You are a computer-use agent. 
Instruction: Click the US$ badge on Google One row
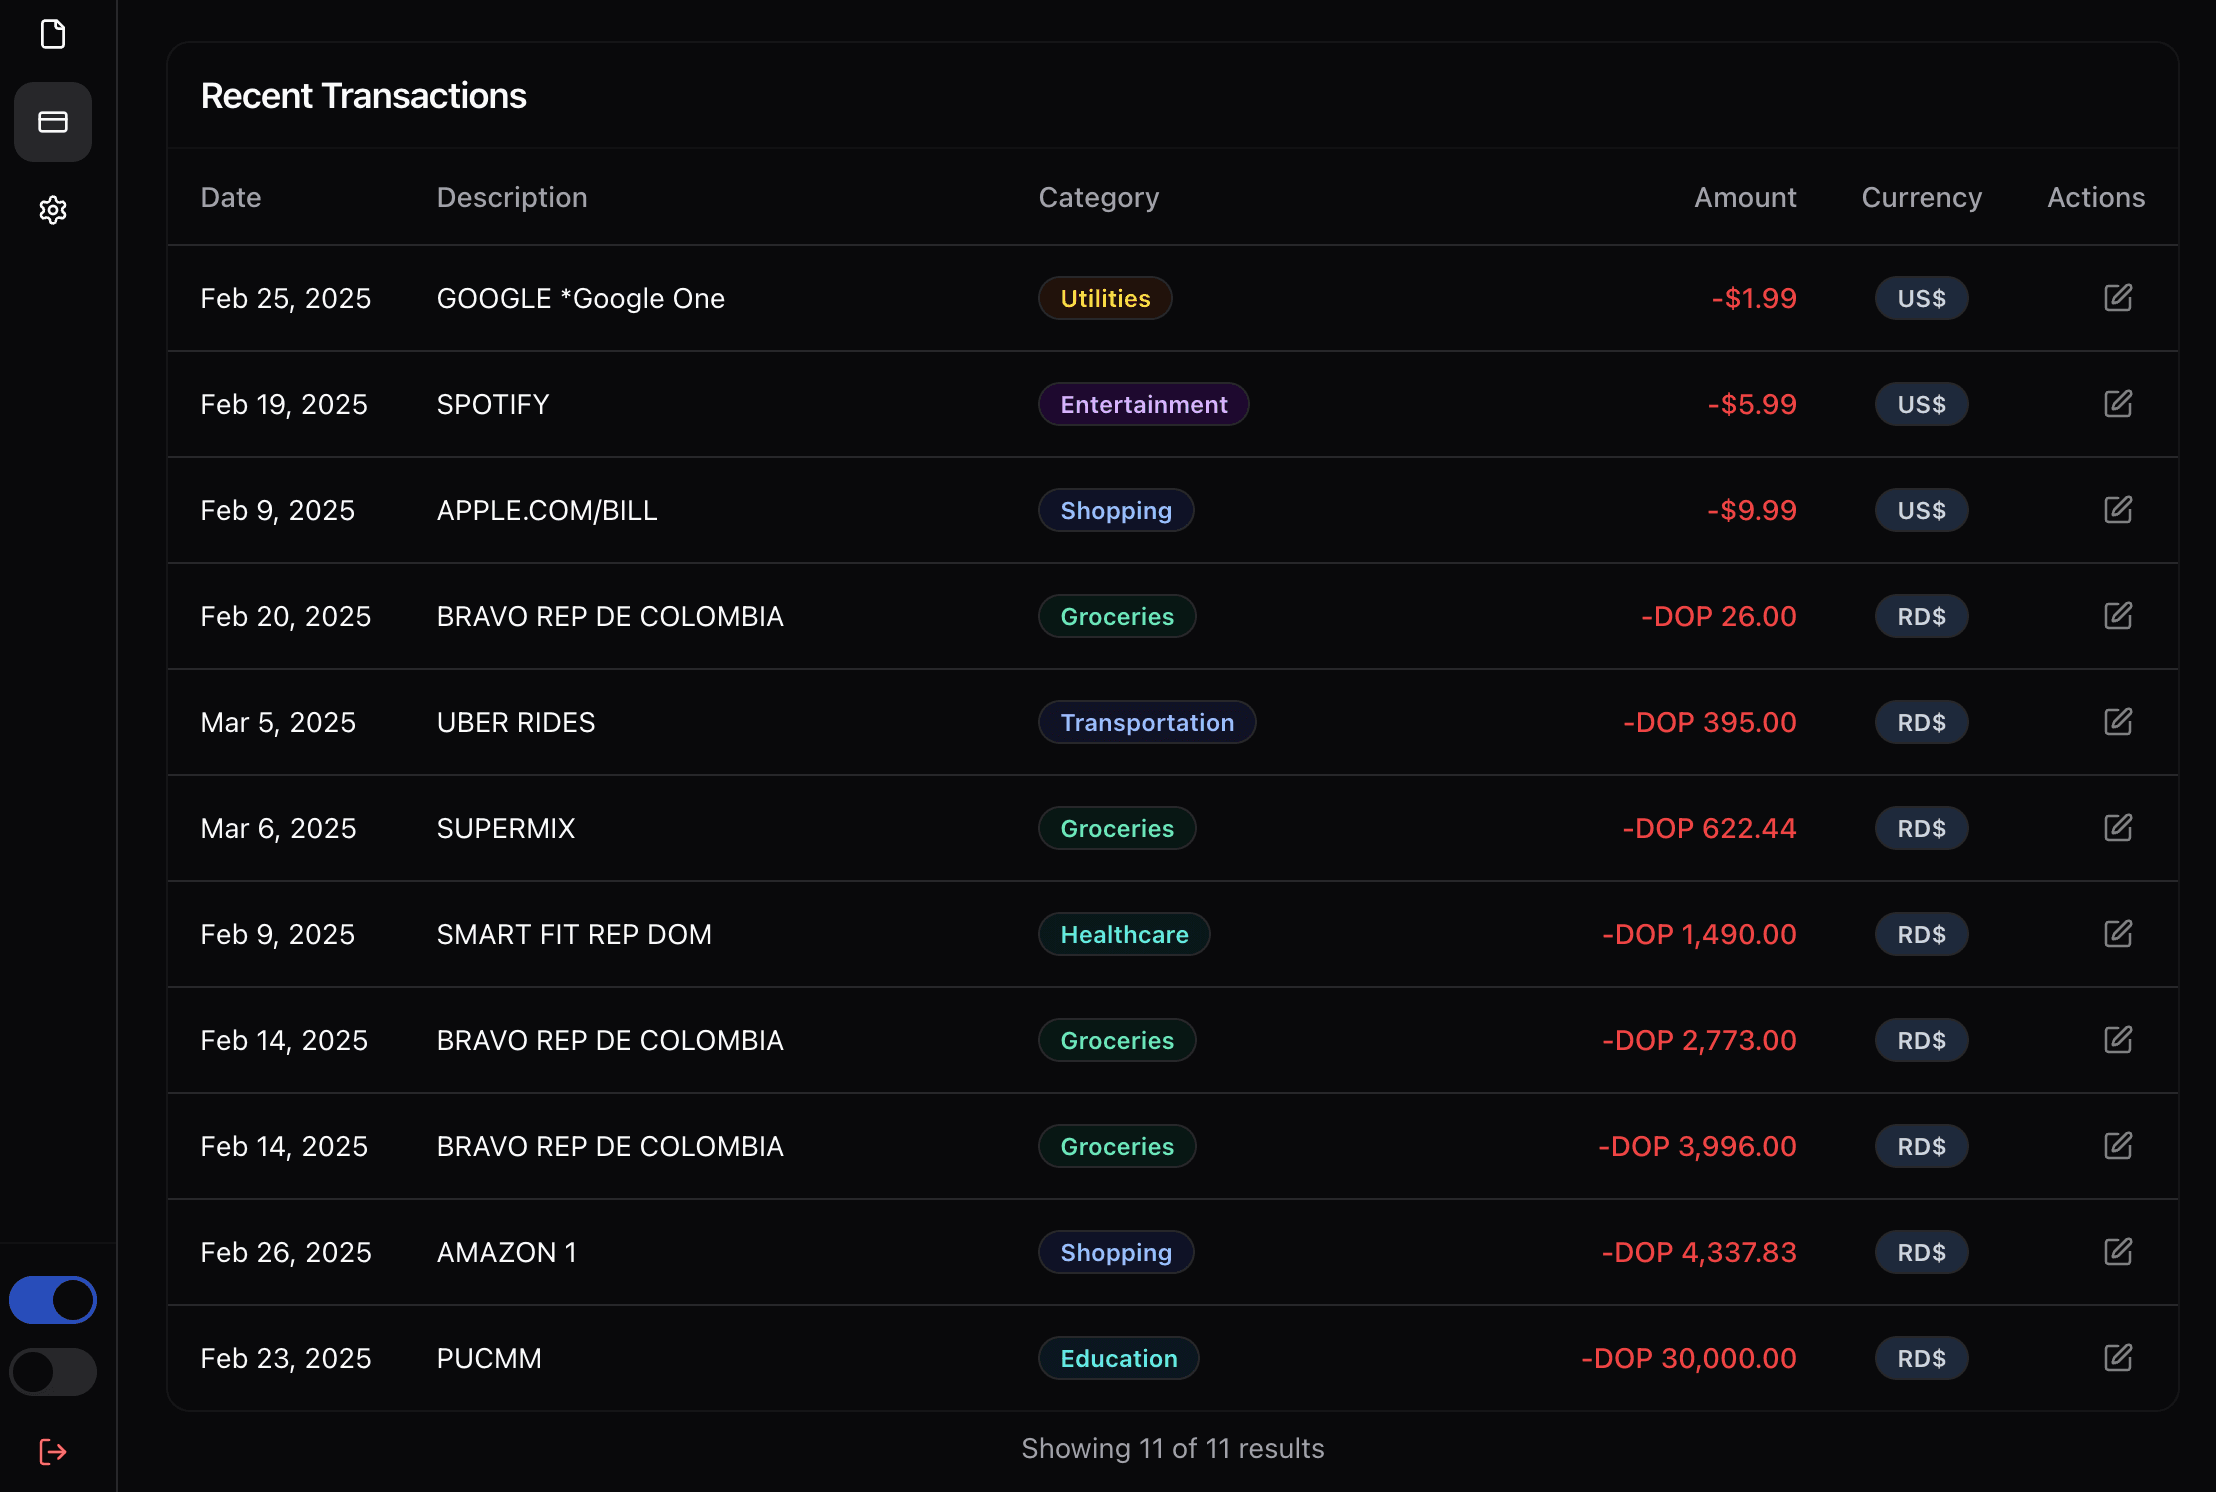click(1921, 298)
